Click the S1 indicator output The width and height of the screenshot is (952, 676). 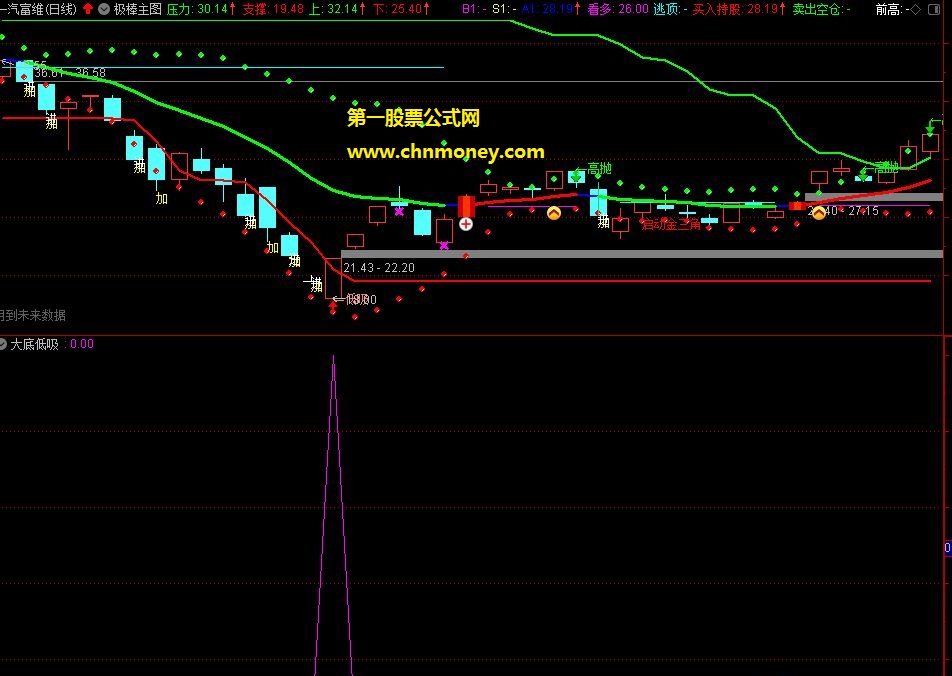click(504, 9)
